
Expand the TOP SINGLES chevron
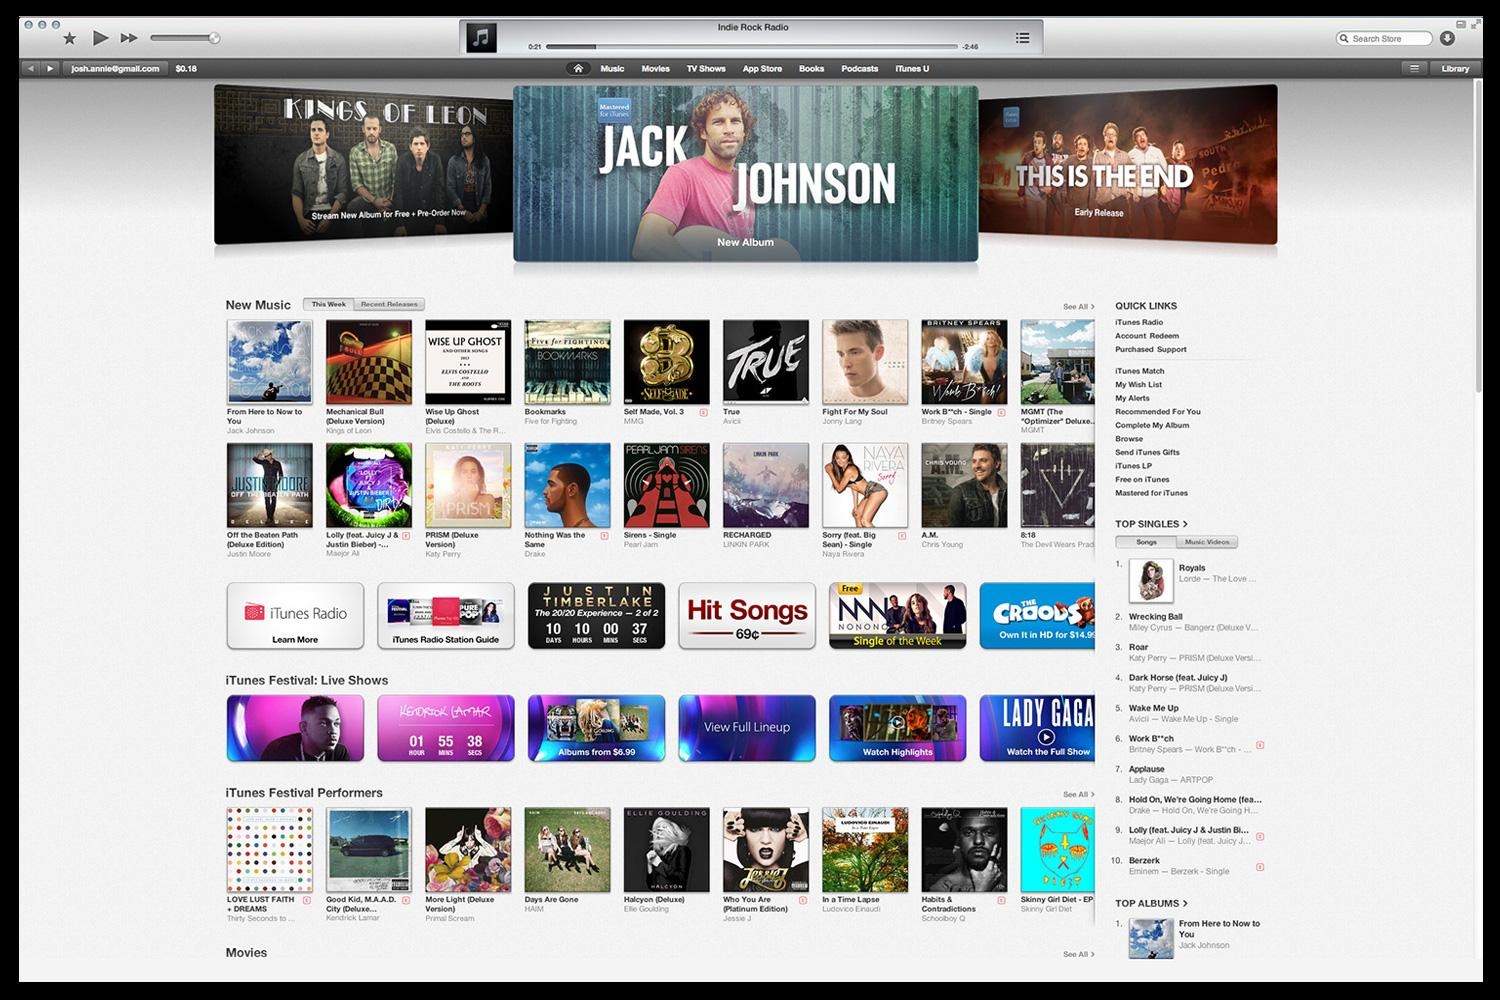point(1185,524)
